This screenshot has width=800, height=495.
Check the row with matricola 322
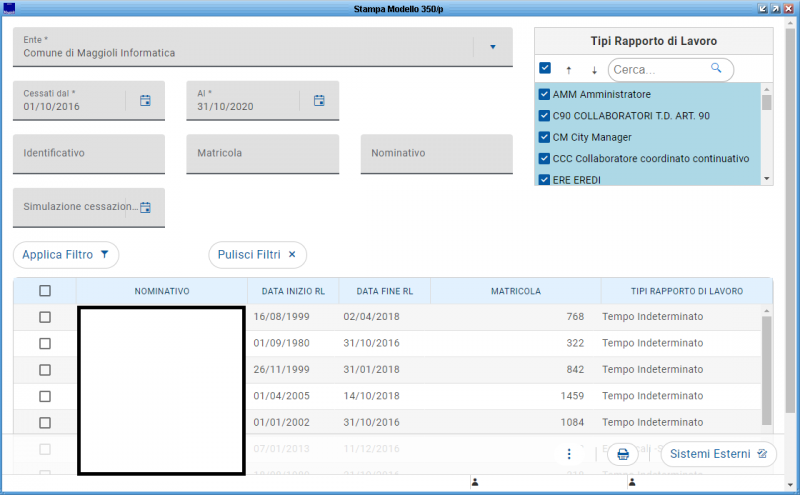click(x=45, y=343)
